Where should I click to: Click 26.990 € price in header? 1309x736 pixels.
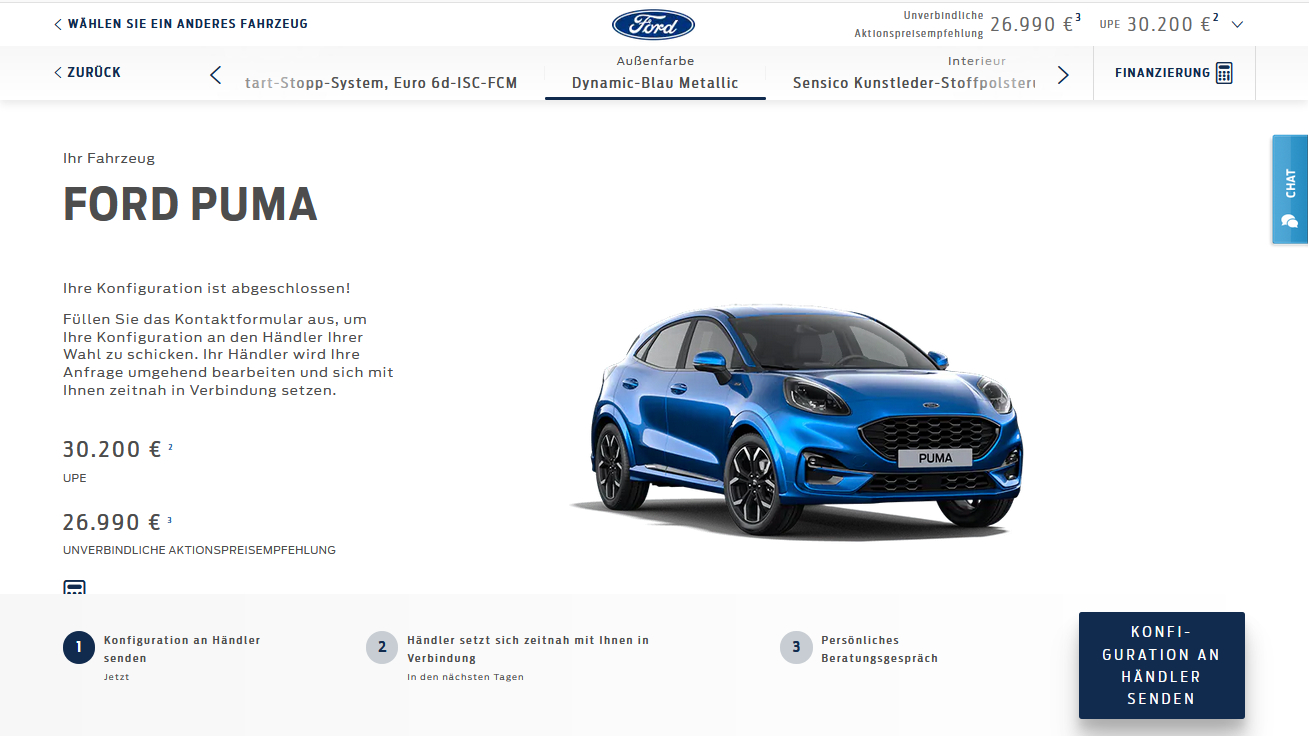tap(1035, 24)
